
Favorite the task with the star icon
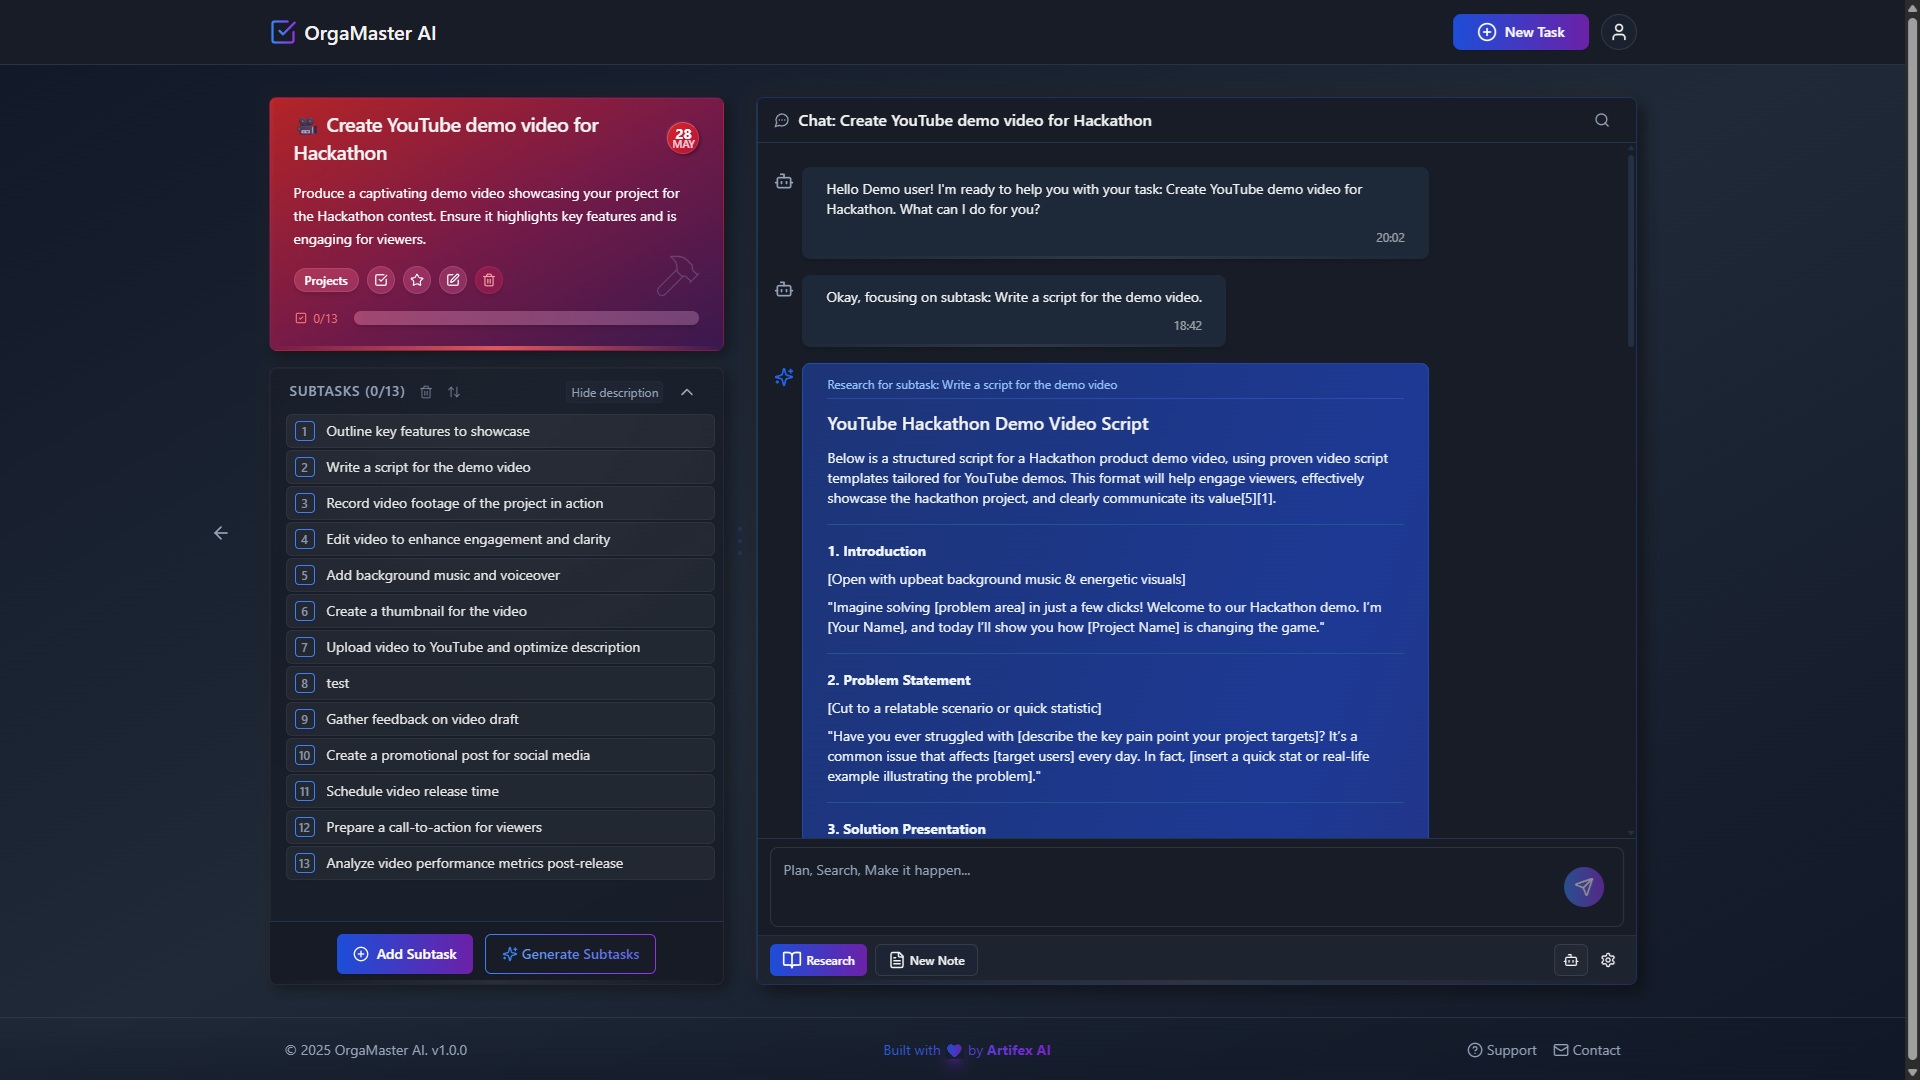point(417,280)
